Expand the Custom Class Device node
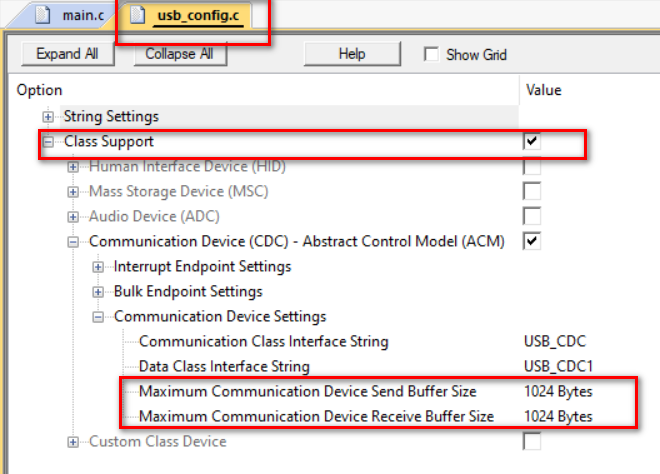660x474 pixels. pyautogui.click(x=73, y=442)
